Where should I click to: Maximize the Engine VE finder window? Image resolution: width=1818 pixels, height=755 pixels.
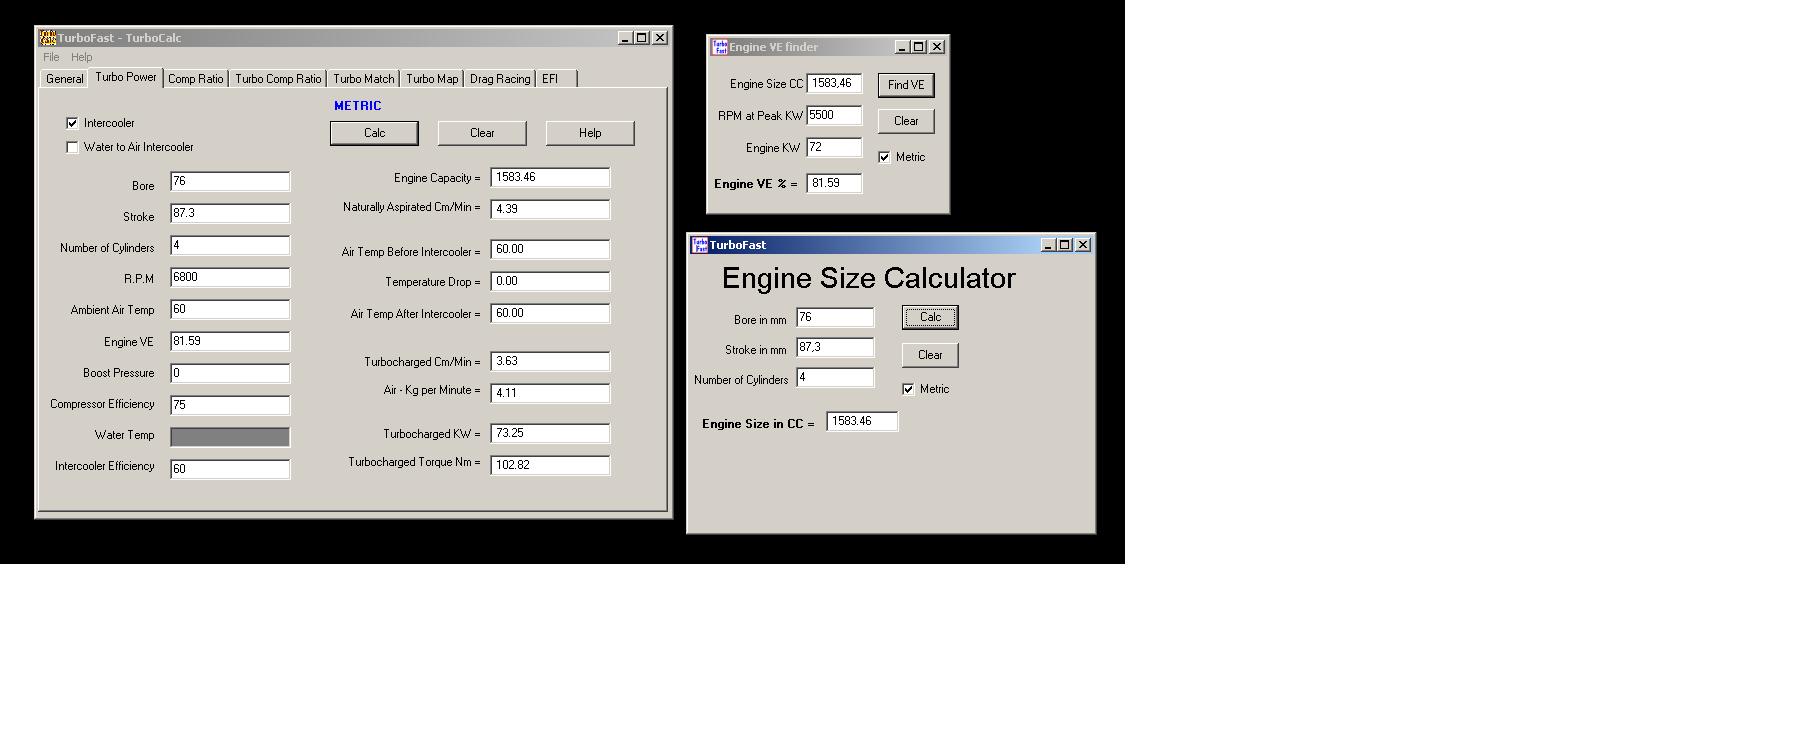[x=919, y=47]
